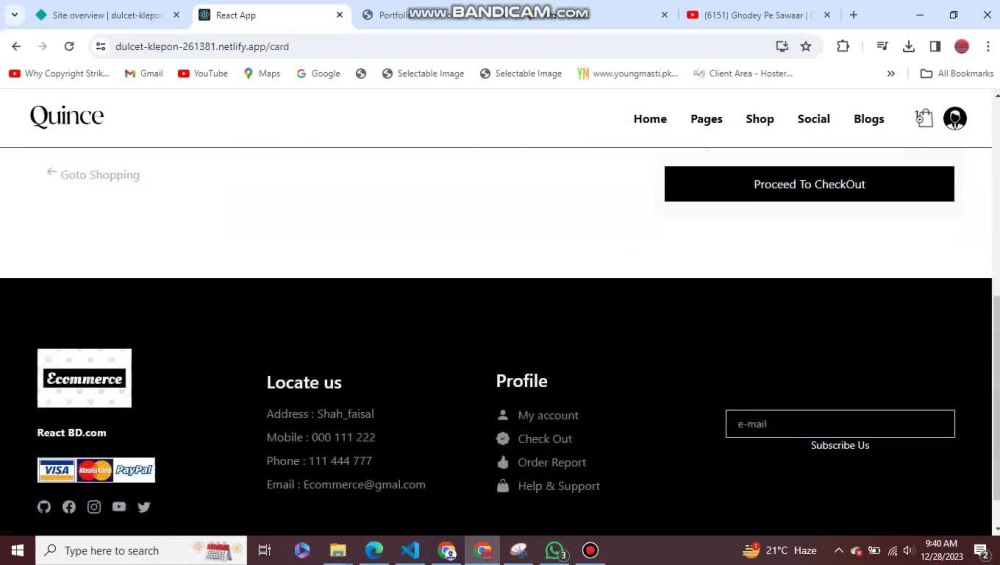This screenshot has width=1000, height=565.
Task: Expand the tab search dropdown
Action: pyautogui.click(x=14, y=15)
